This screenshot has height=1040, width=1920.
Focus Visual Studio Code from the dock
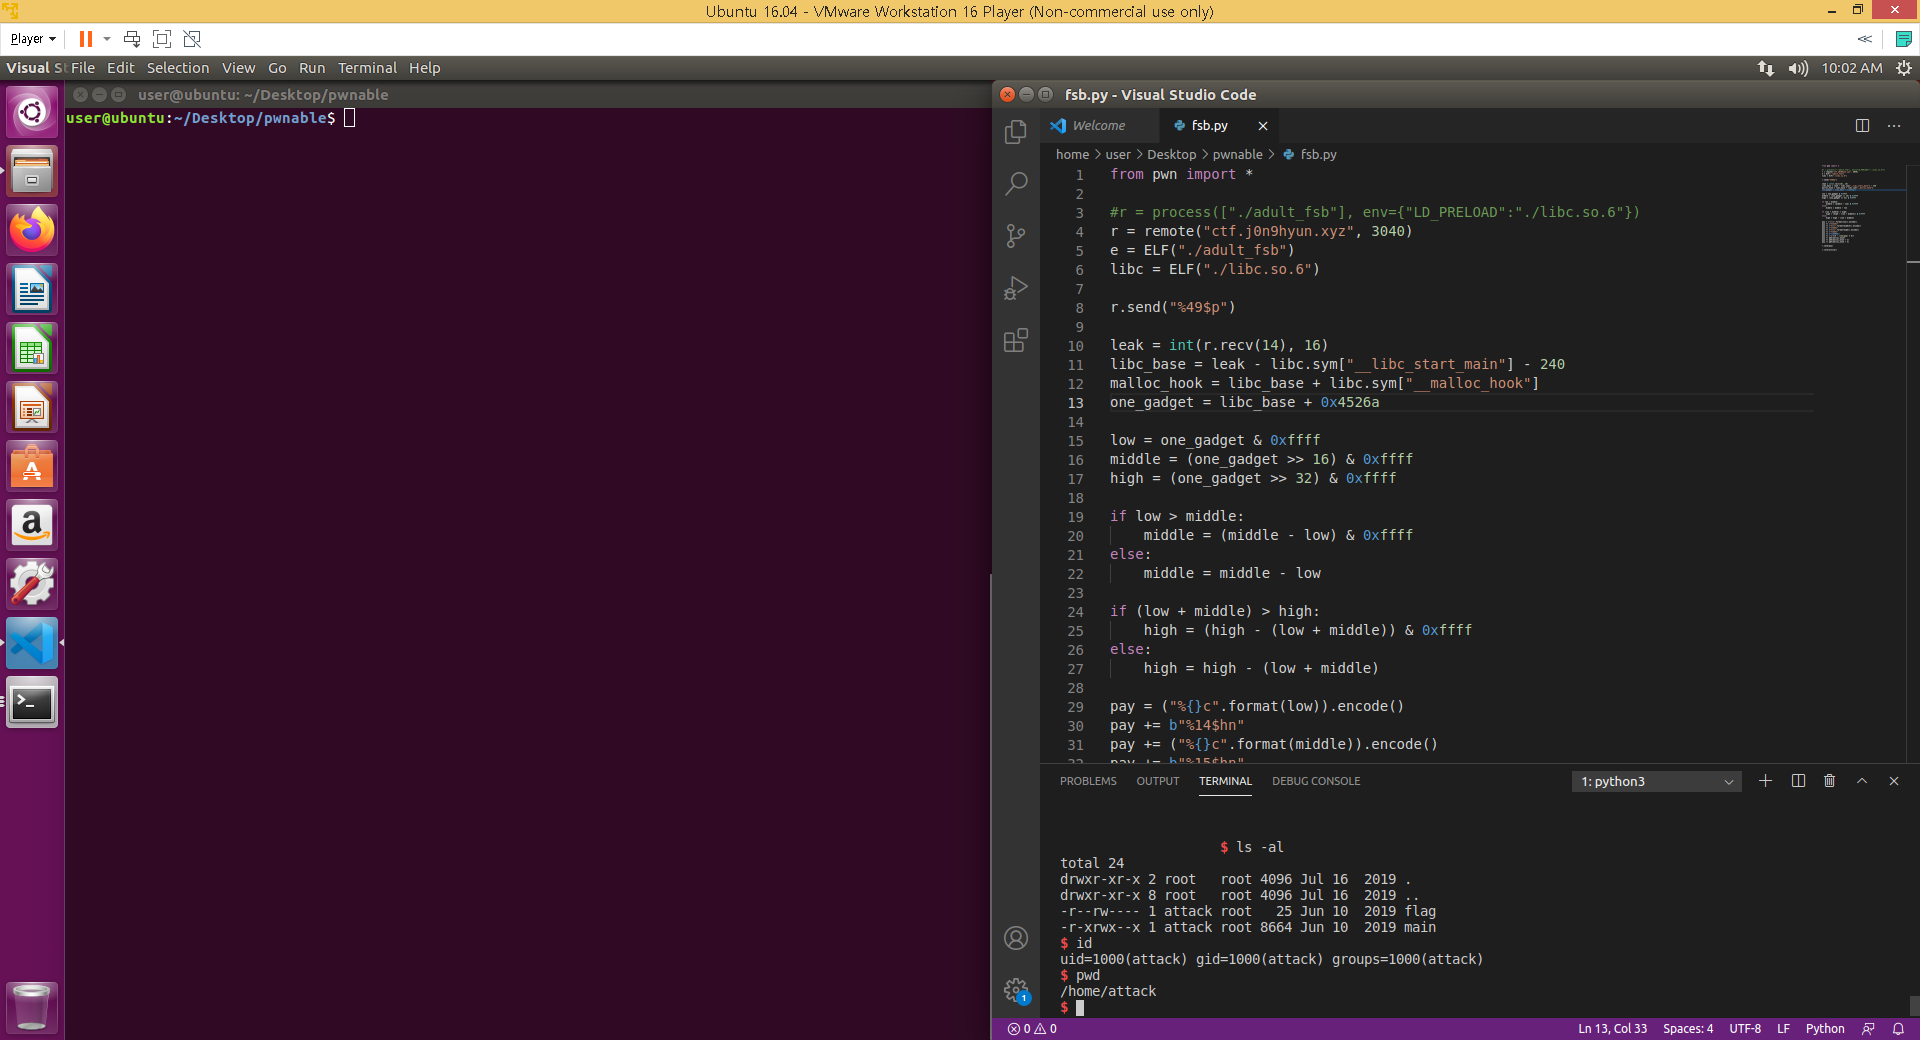pos(32,643)
